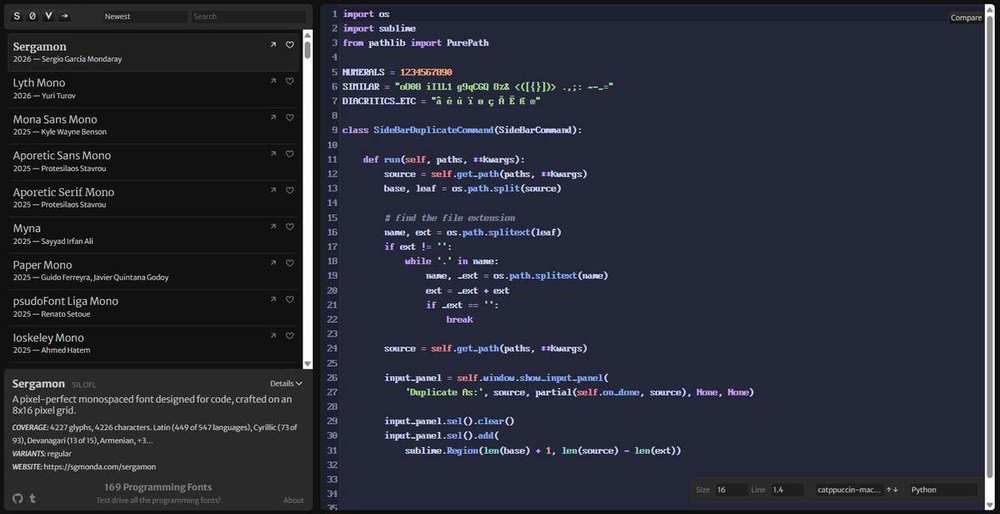Favorite the Lyth Mono font
Screen dimensions: 1000x514
(290, 81)
